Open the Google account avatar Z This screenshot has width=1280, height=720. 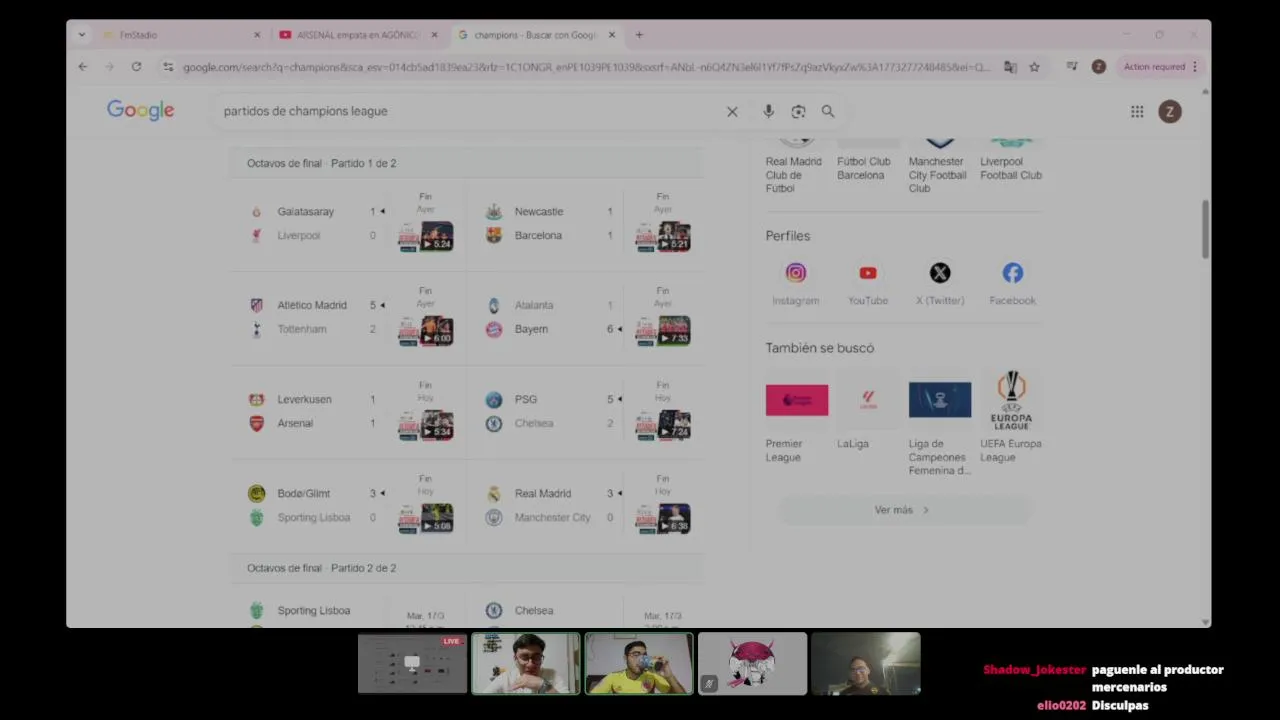(1169, 111)
